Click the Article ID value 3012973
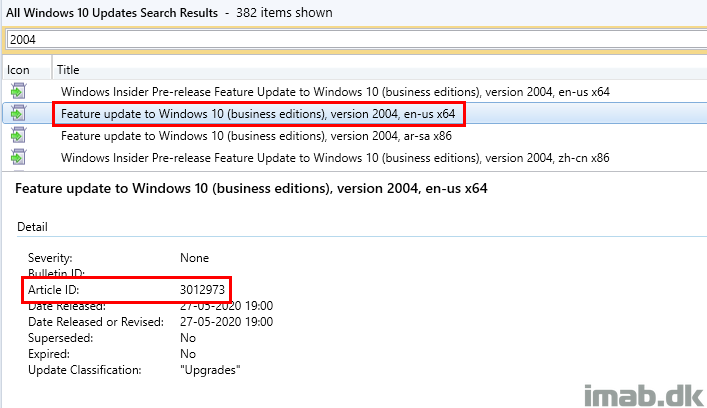This screenshot has height=408, width=707. 202,289
